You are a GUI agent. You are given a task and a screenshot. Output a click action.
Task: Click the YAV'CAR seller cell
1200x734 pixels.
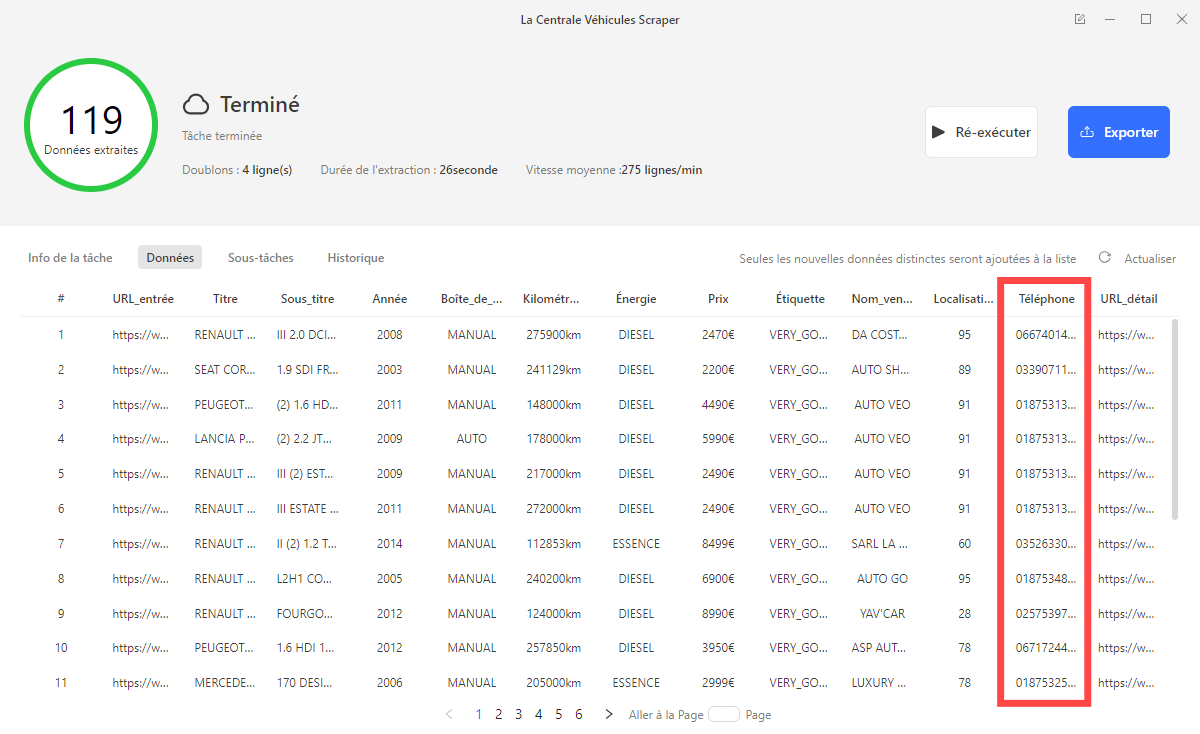coord(881,613)
